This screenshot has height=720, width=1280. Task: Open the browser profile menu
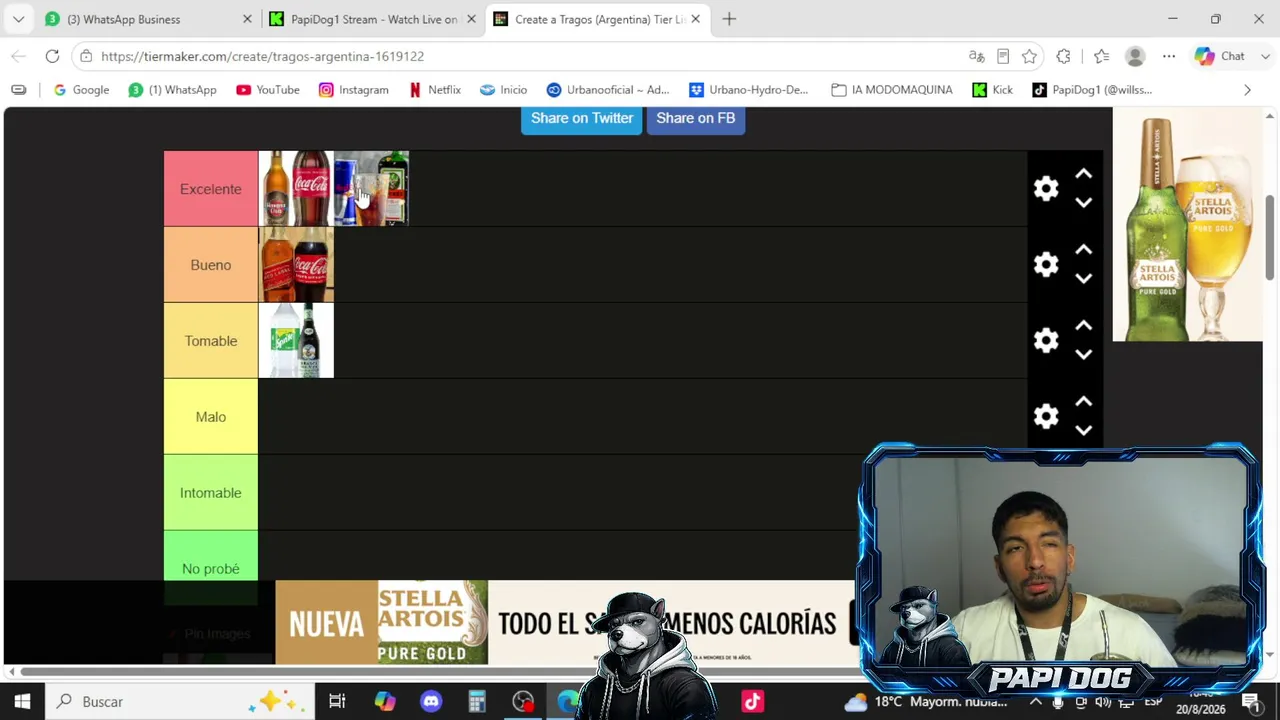(x=1135, y=56)
